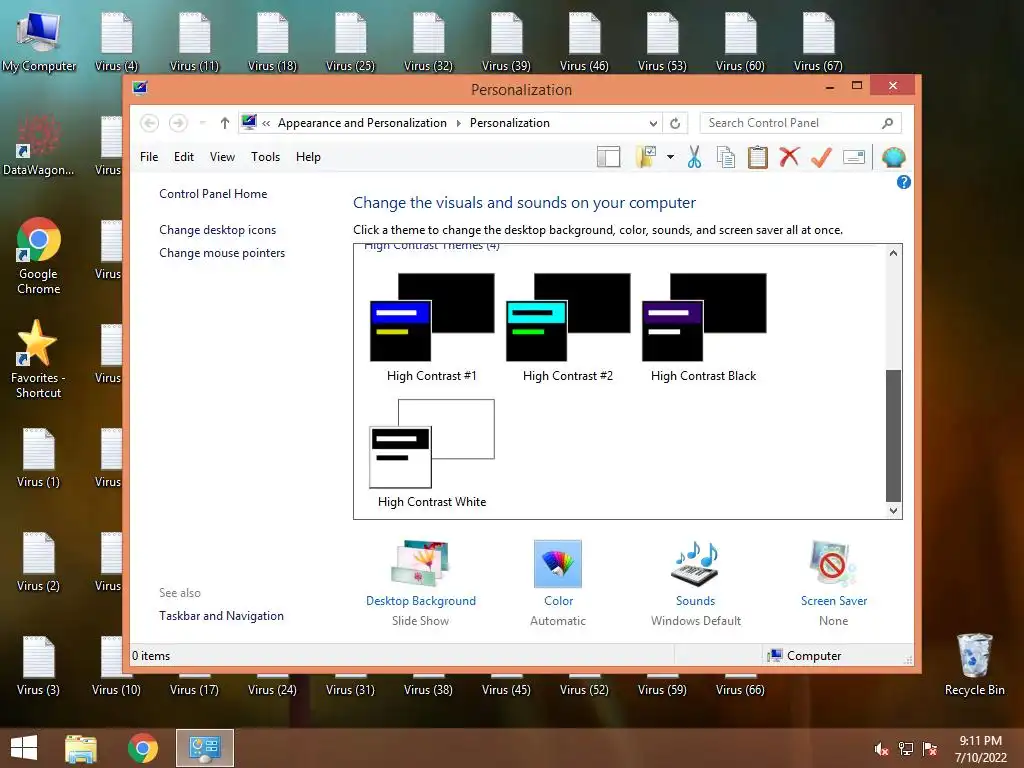Expand the breadcrumb double-chevron
Screen dimensions: 1024x768
tap(266, 123)
